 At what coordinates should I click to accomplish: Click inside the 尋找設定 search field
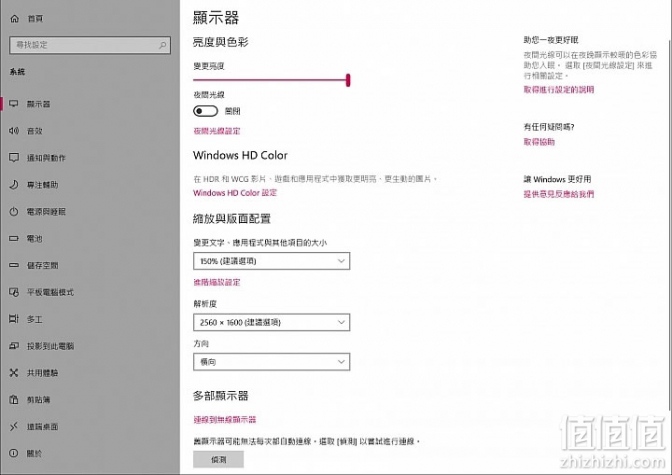coord(90,45)
